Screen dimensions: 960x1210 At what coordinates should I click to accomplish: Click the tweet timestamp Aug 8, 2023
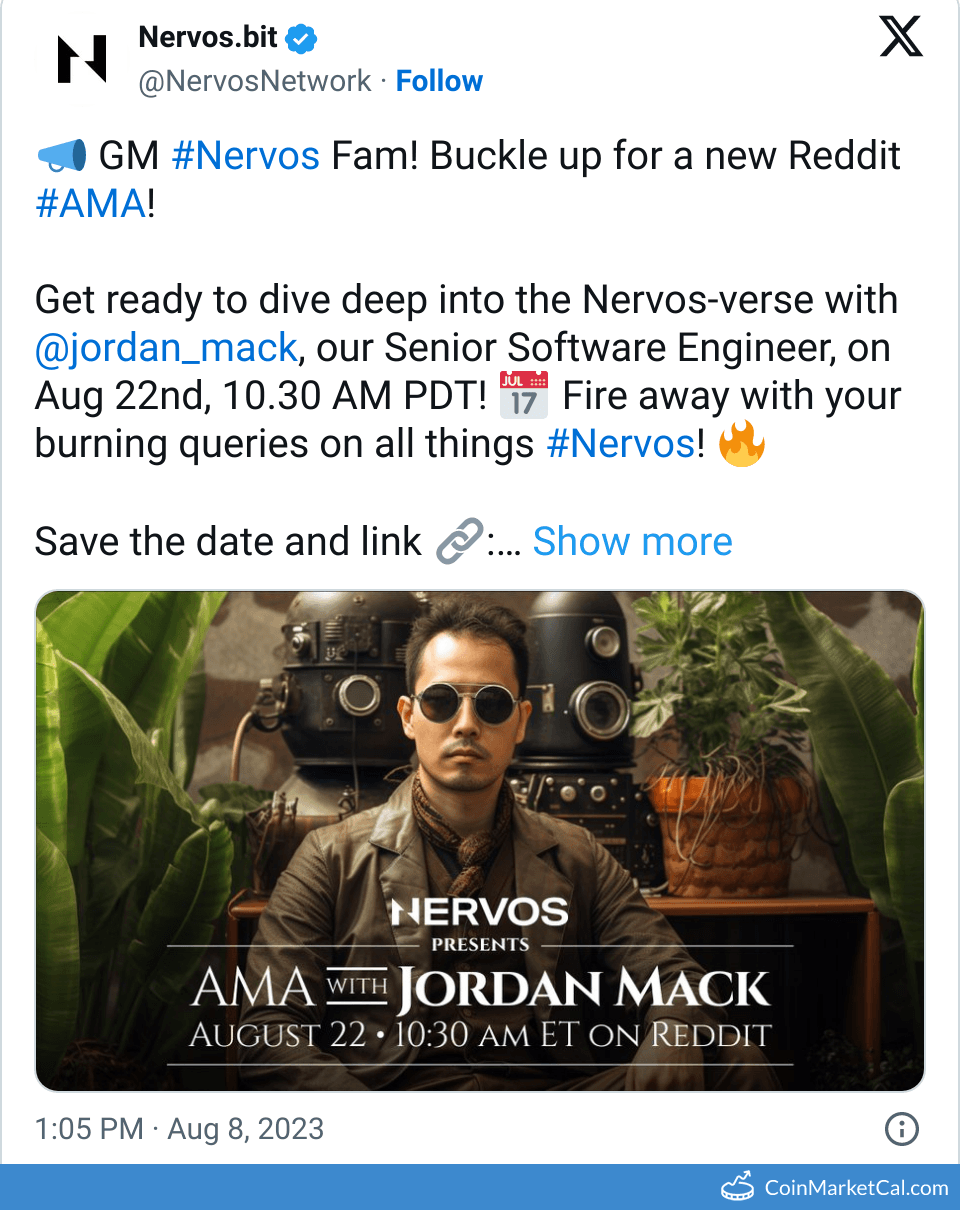(x=246, y=1130)
